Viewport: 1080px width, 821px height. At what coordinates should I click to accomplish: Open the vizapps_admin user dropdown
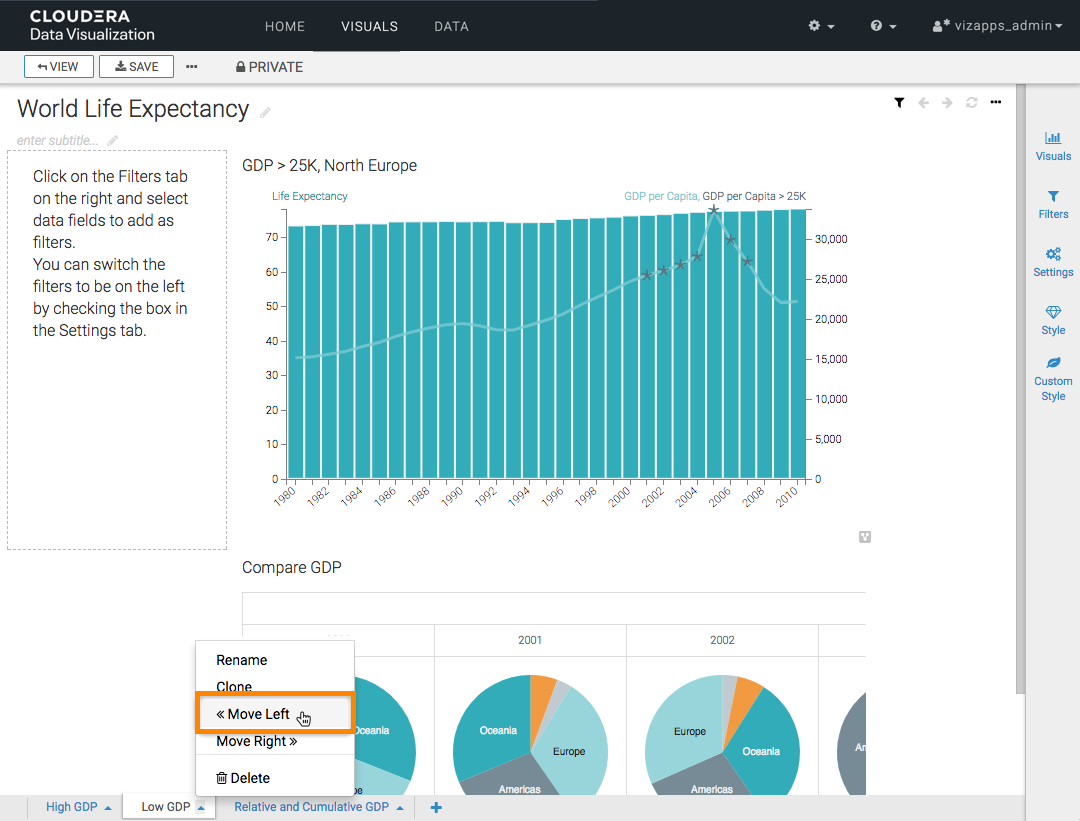click(997, 26)
